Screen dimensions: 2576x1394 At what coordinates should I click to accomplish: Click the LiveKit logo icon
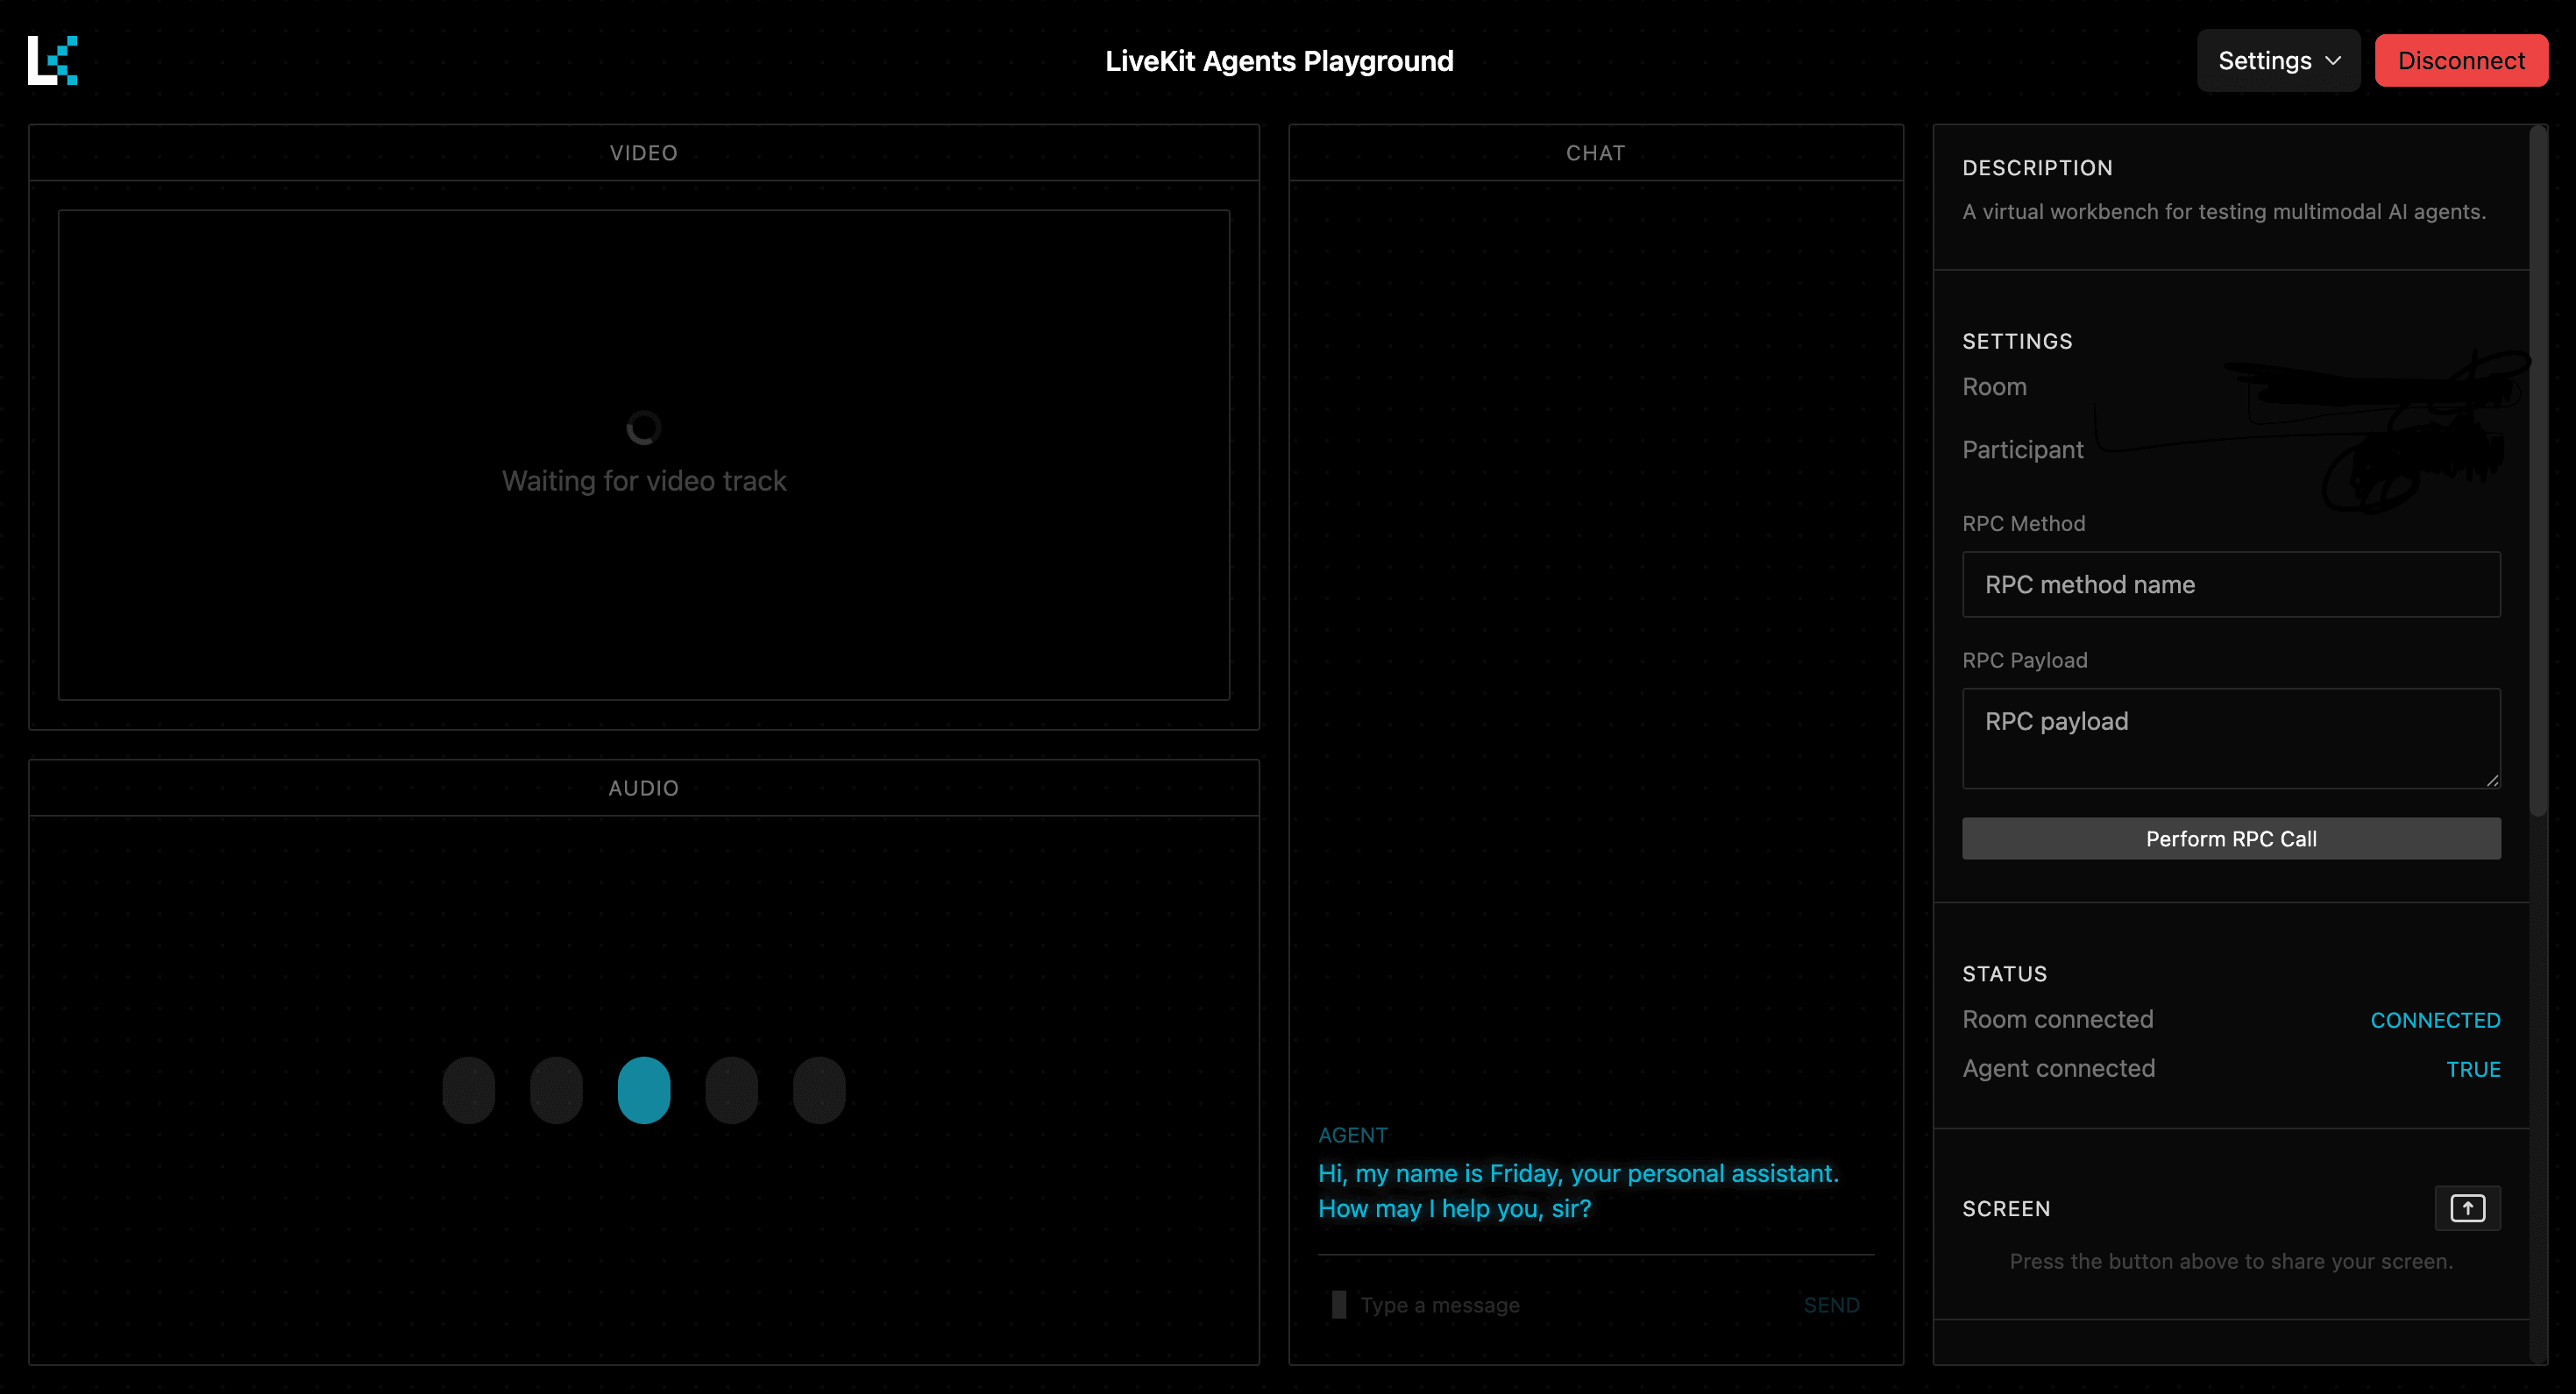[x=52, y=61]
